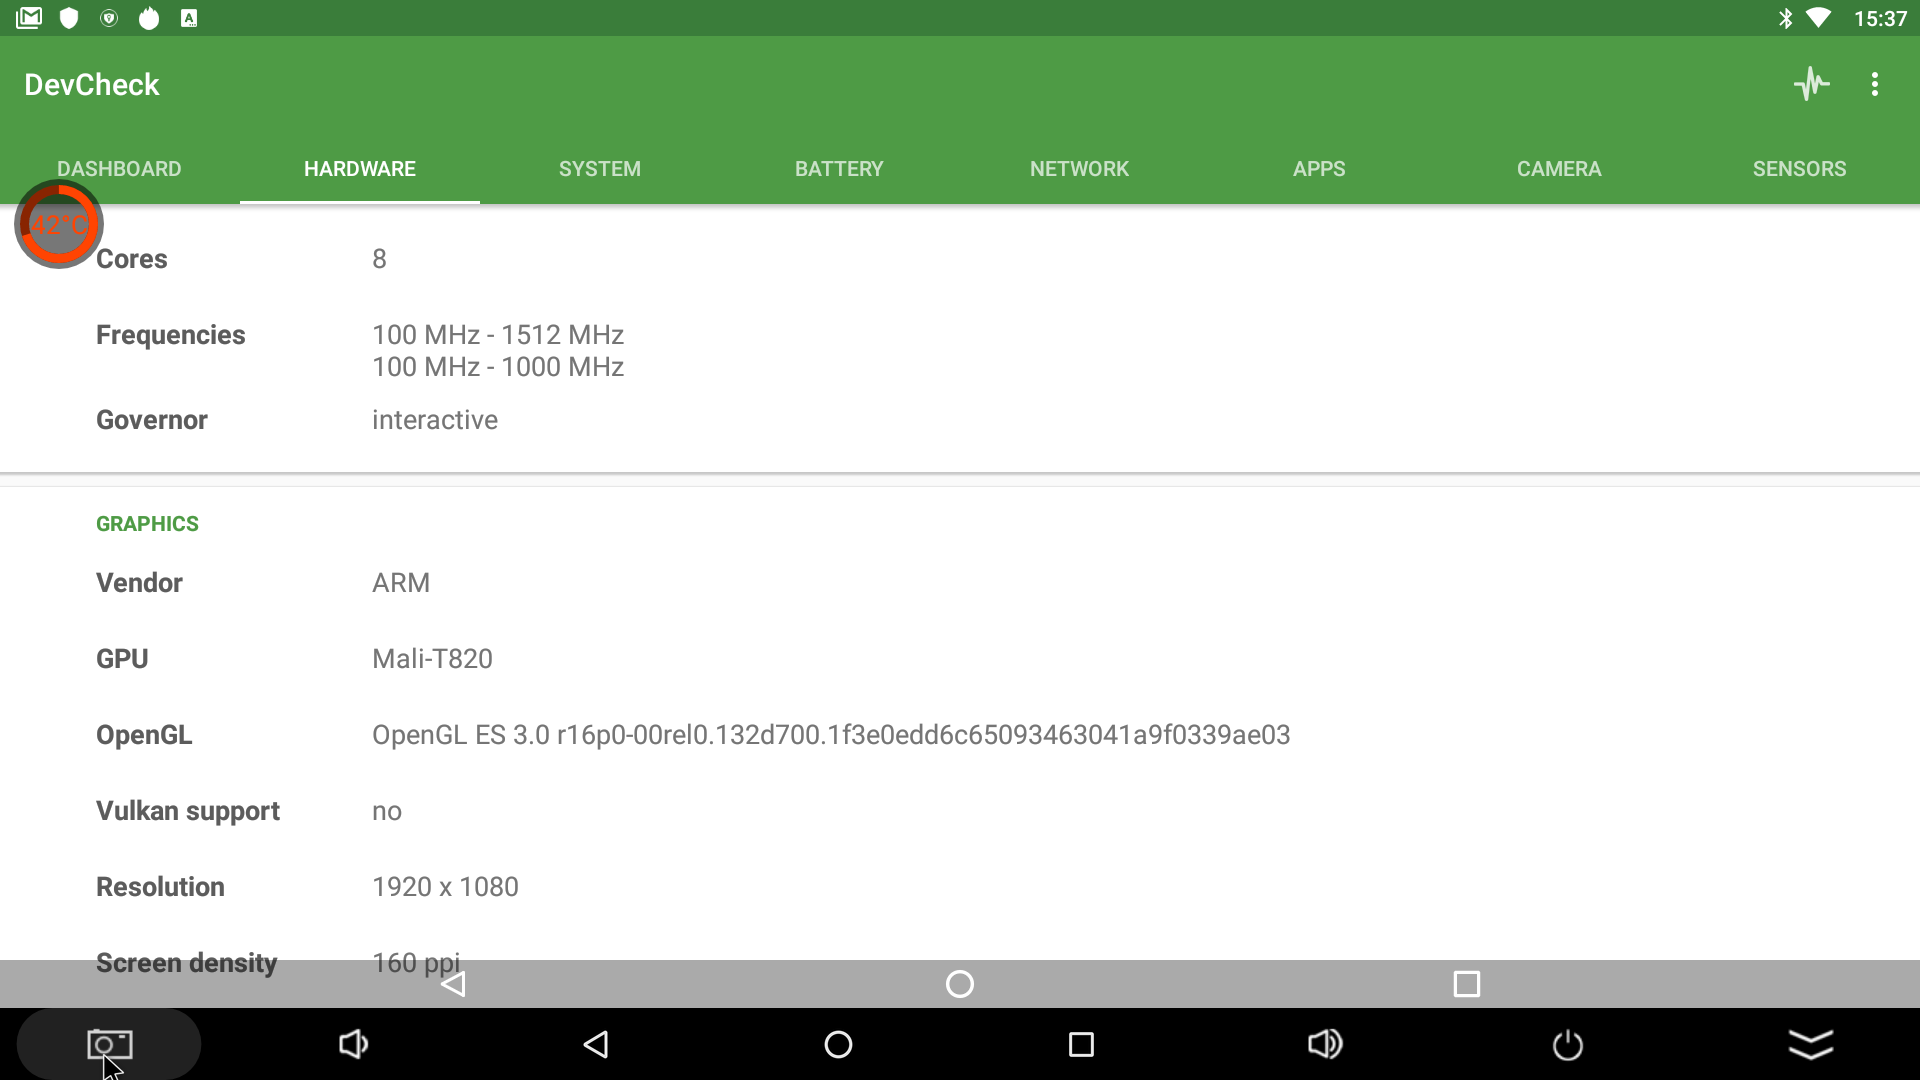The image size is (1920, 1080).
Task: Open the Network tab
Action: (1079, 169)
